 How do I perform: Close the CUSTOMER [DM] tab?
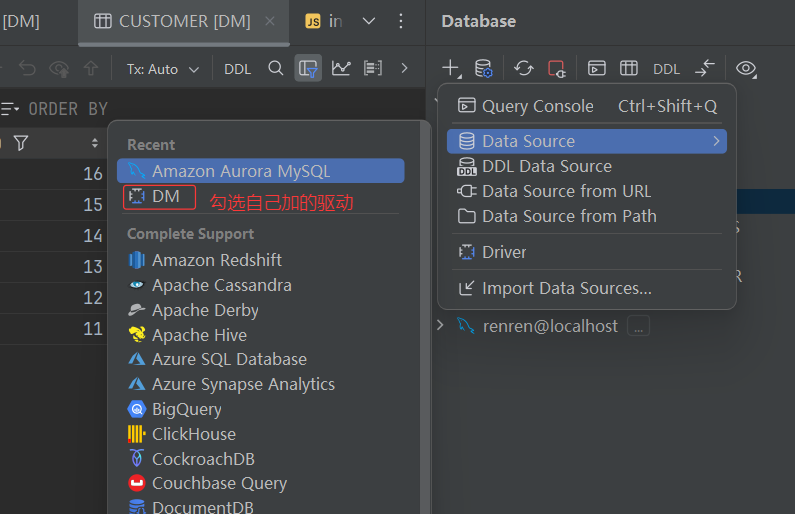pos(270,21)
